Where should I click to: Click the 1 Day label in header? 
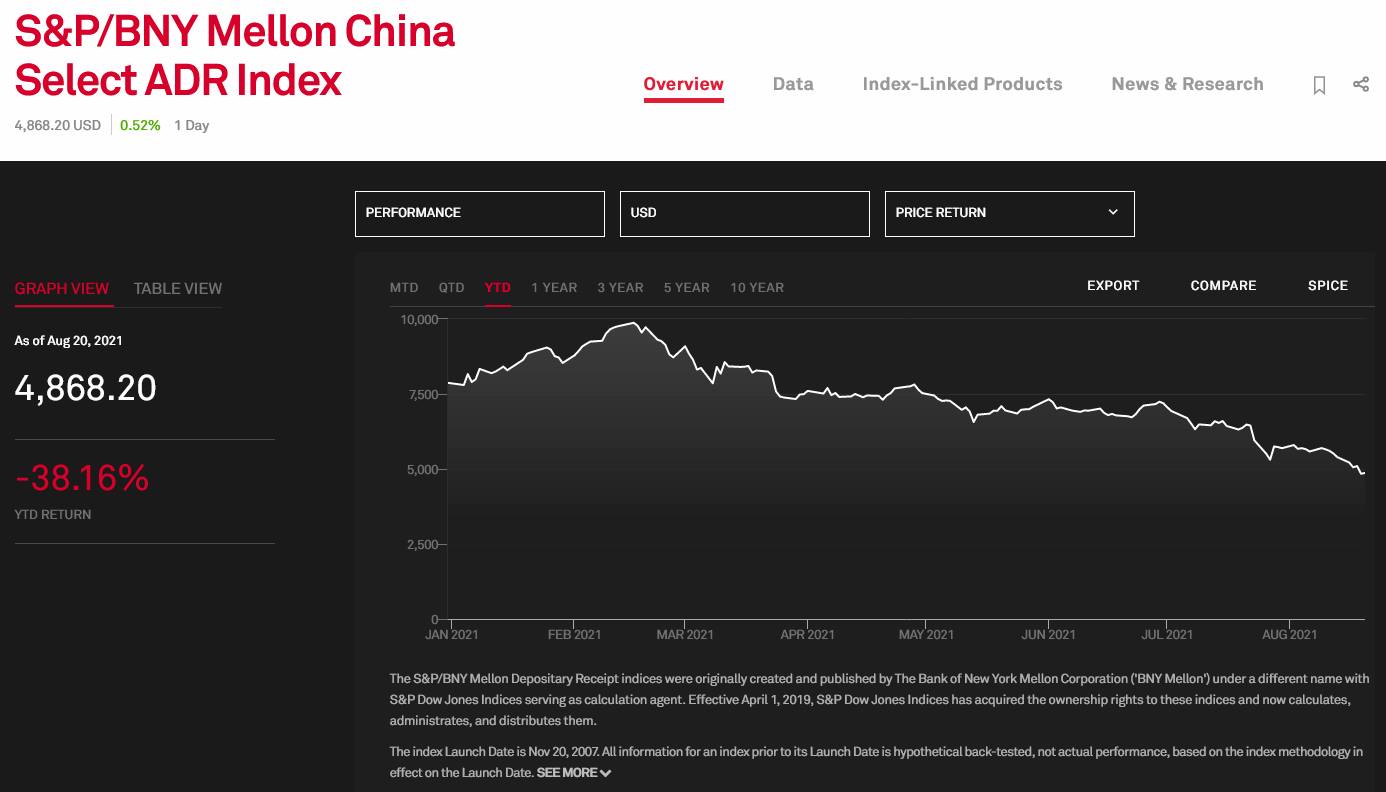tap(191, 125)
